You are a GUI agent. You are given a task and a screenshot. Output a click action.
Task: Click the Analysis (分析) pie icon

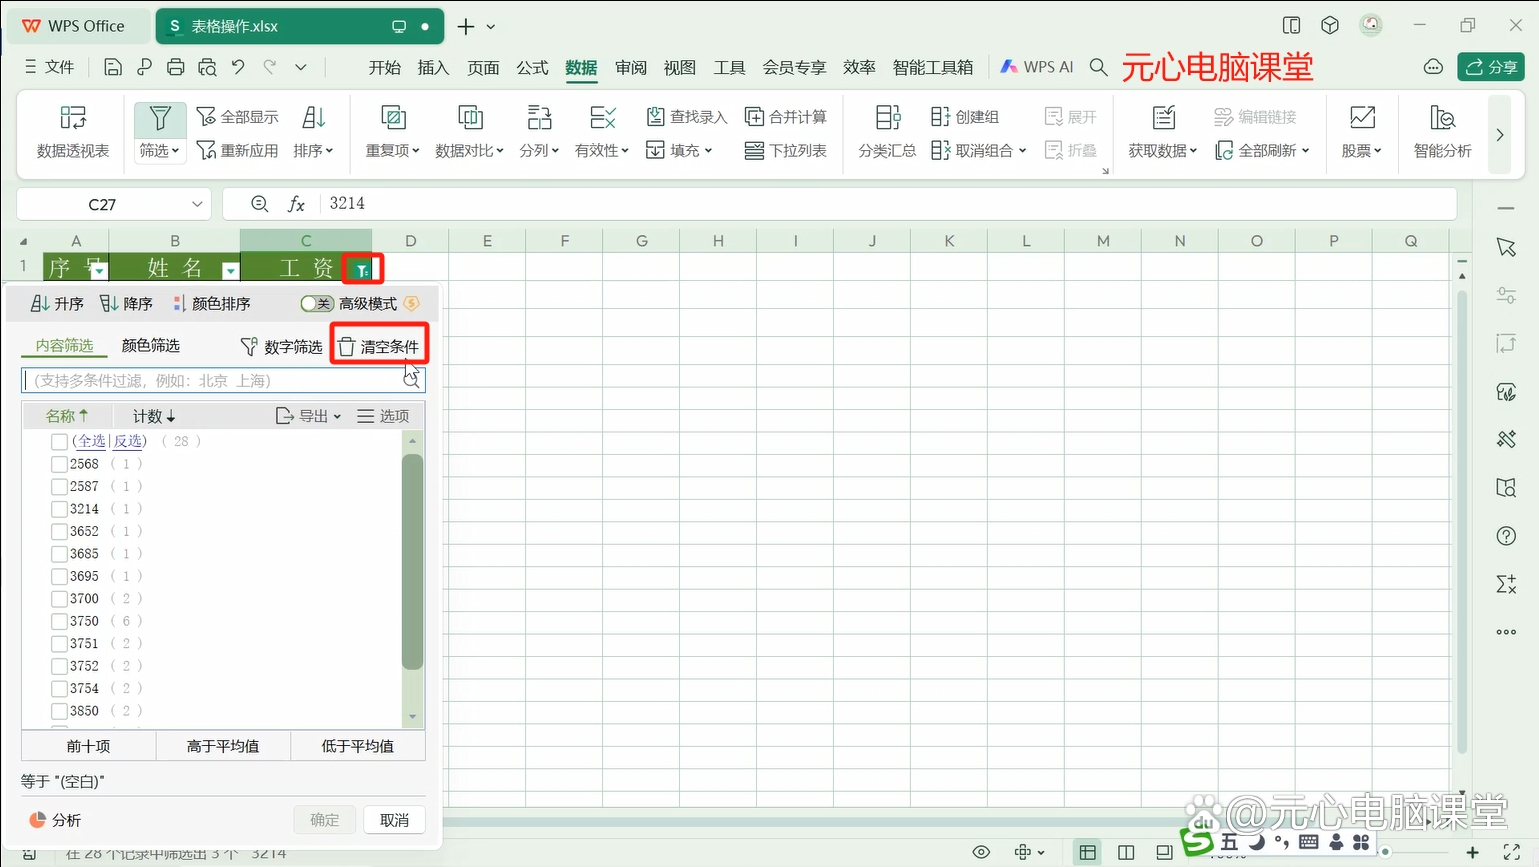pos(38,820)
